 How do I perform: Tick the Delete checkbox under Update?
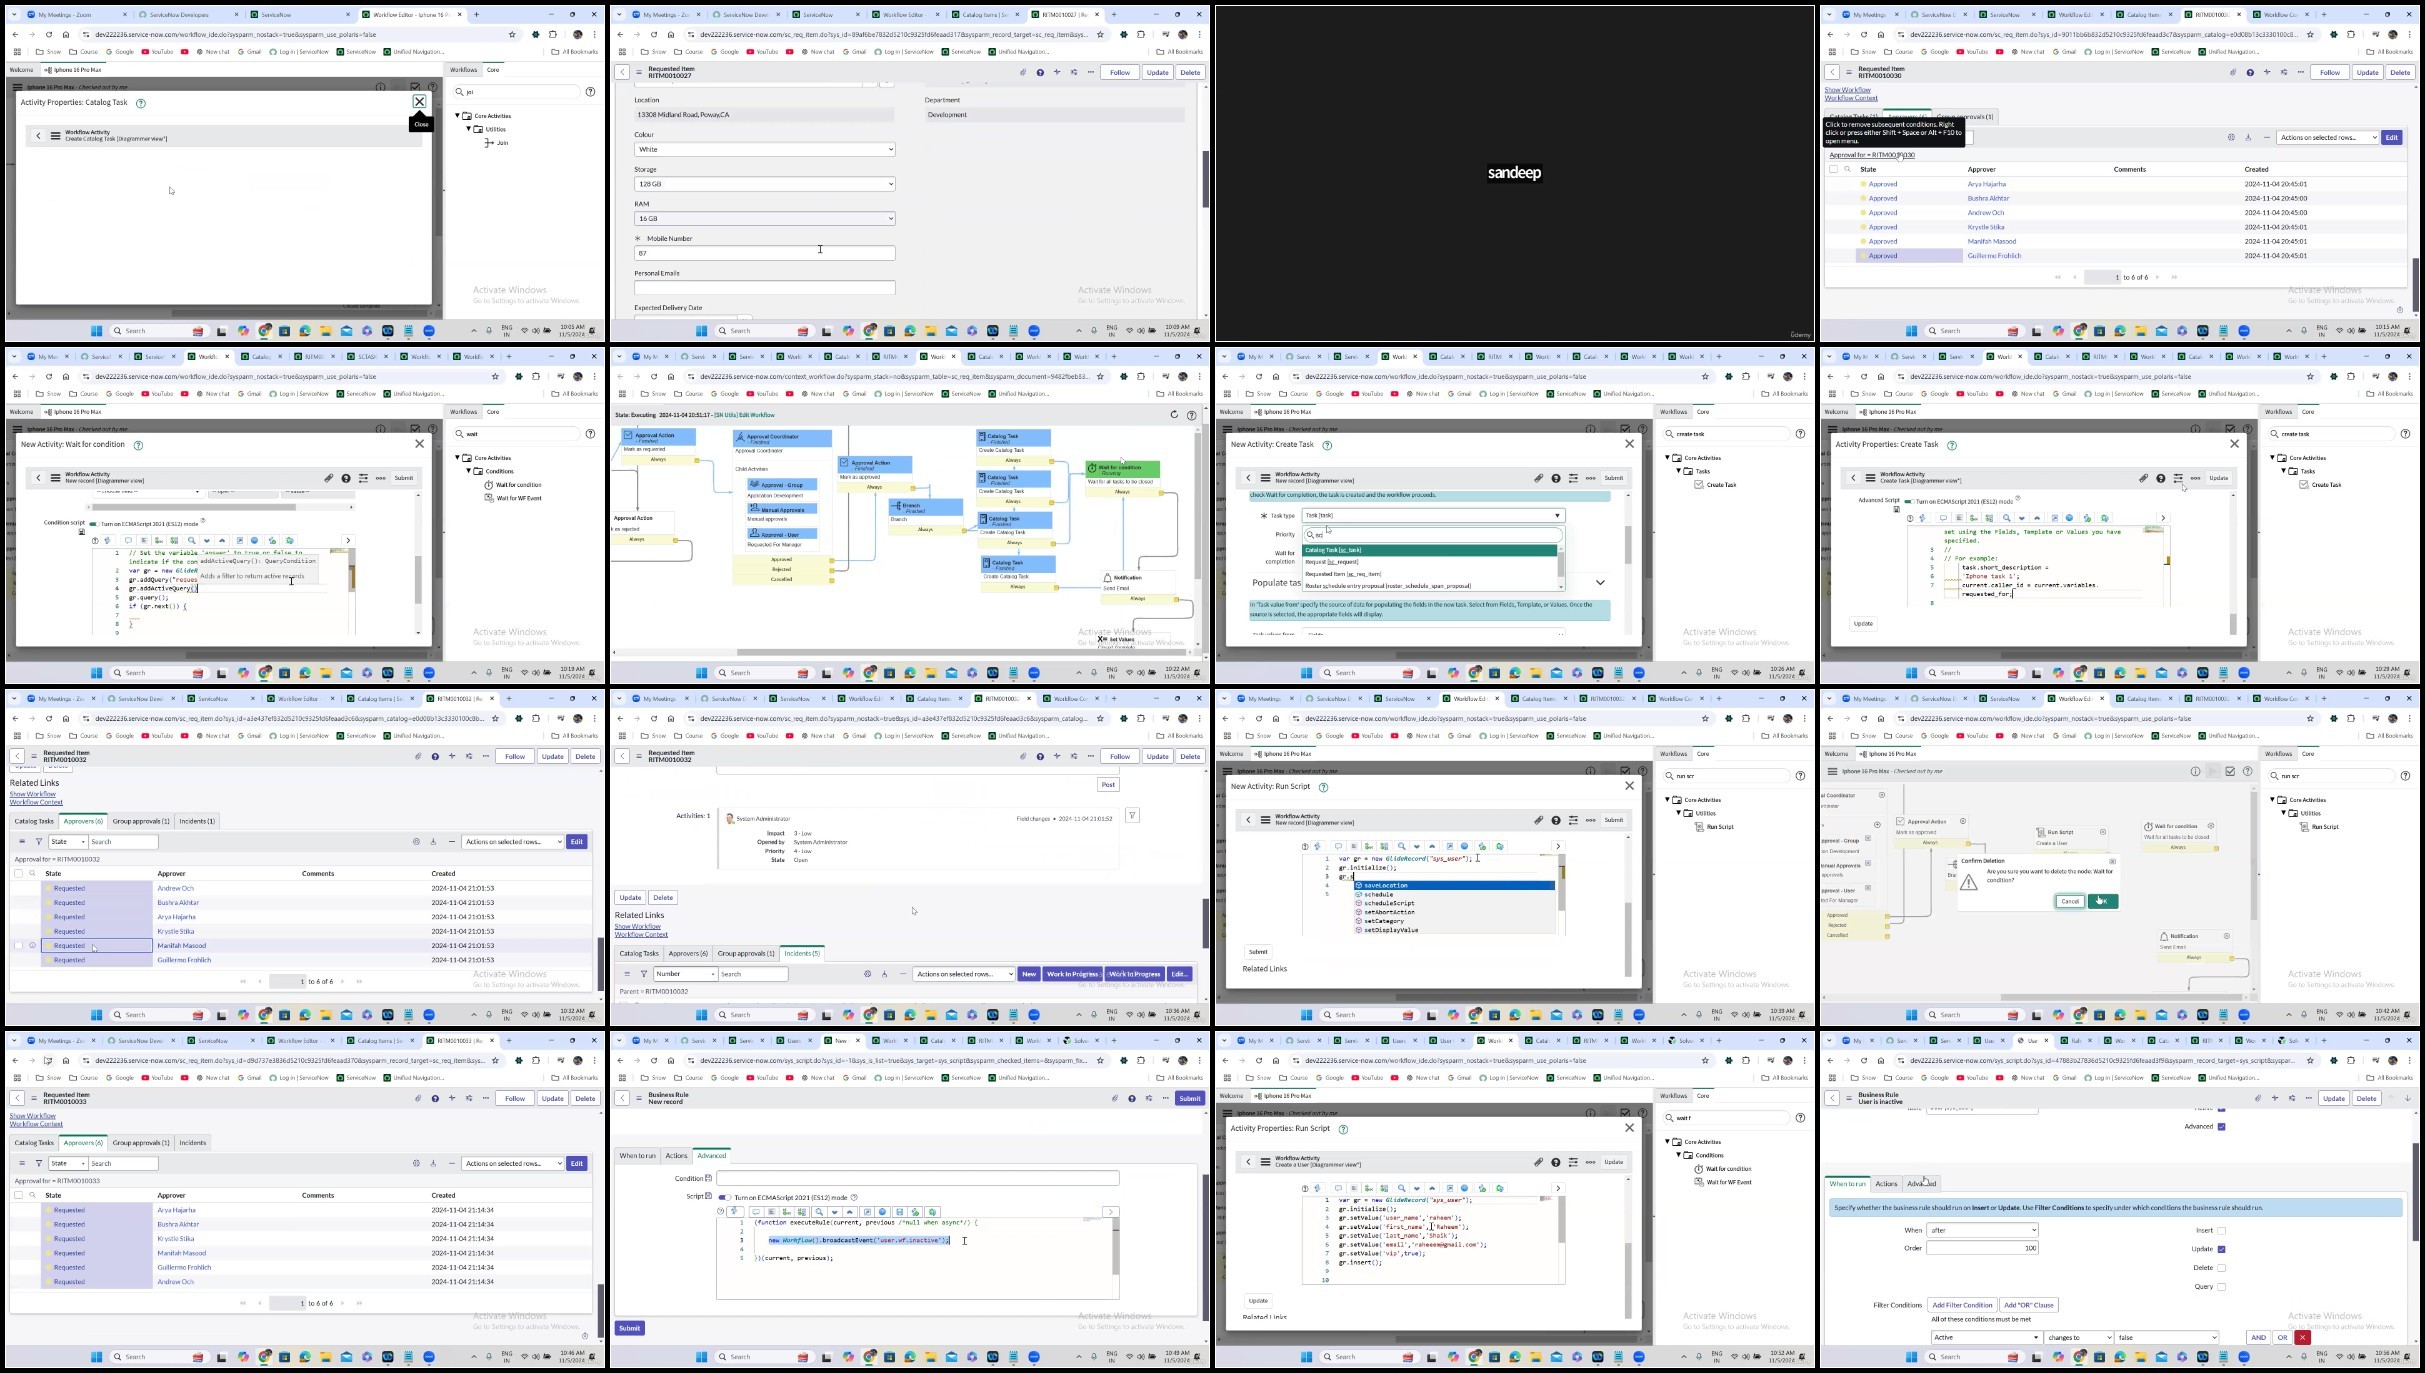[2221, 1268]
